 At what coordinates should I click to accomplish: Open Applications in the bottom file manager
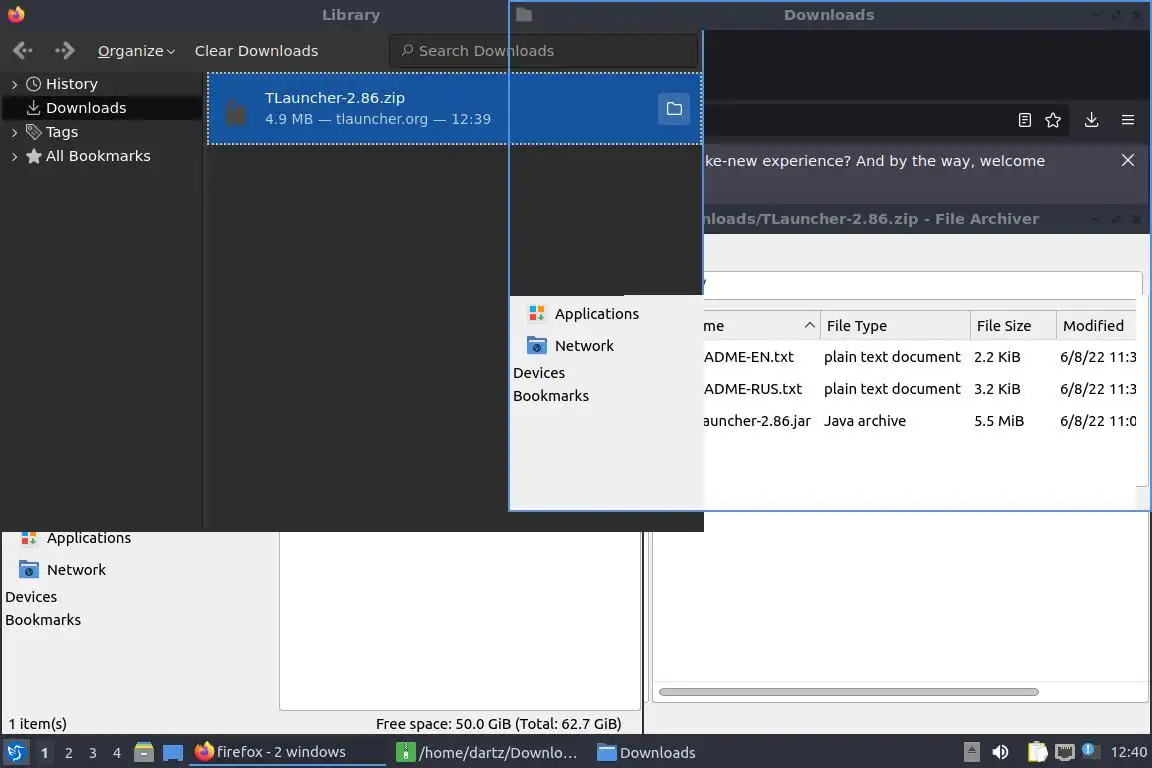coord(75,538)
